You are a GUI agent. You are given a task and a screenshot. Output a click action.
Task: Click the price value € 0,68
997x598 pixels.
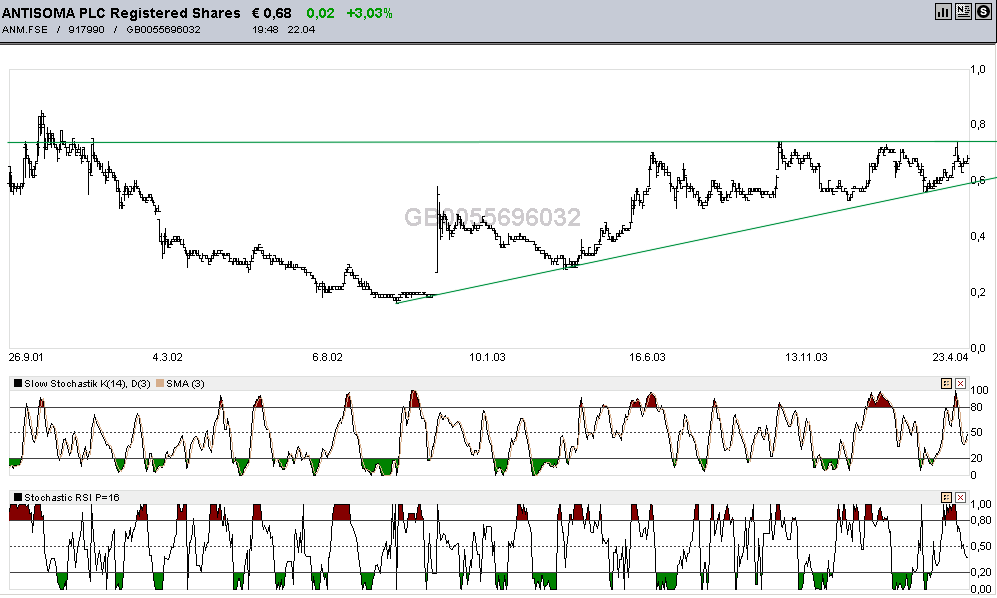272,13
